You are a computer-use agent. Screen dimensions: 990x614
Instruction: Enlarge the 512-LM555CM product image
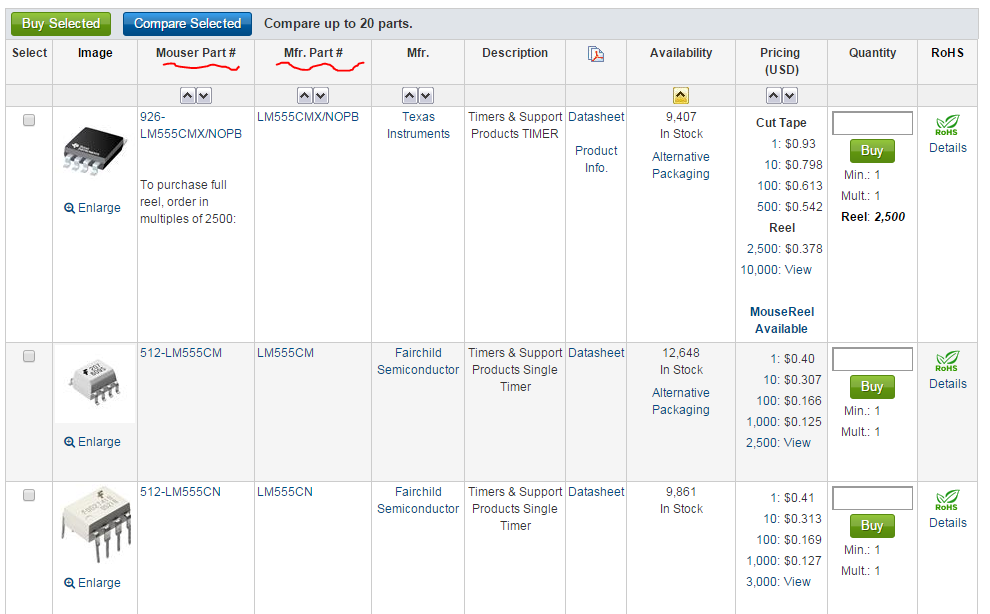click(x=93, y=442)
